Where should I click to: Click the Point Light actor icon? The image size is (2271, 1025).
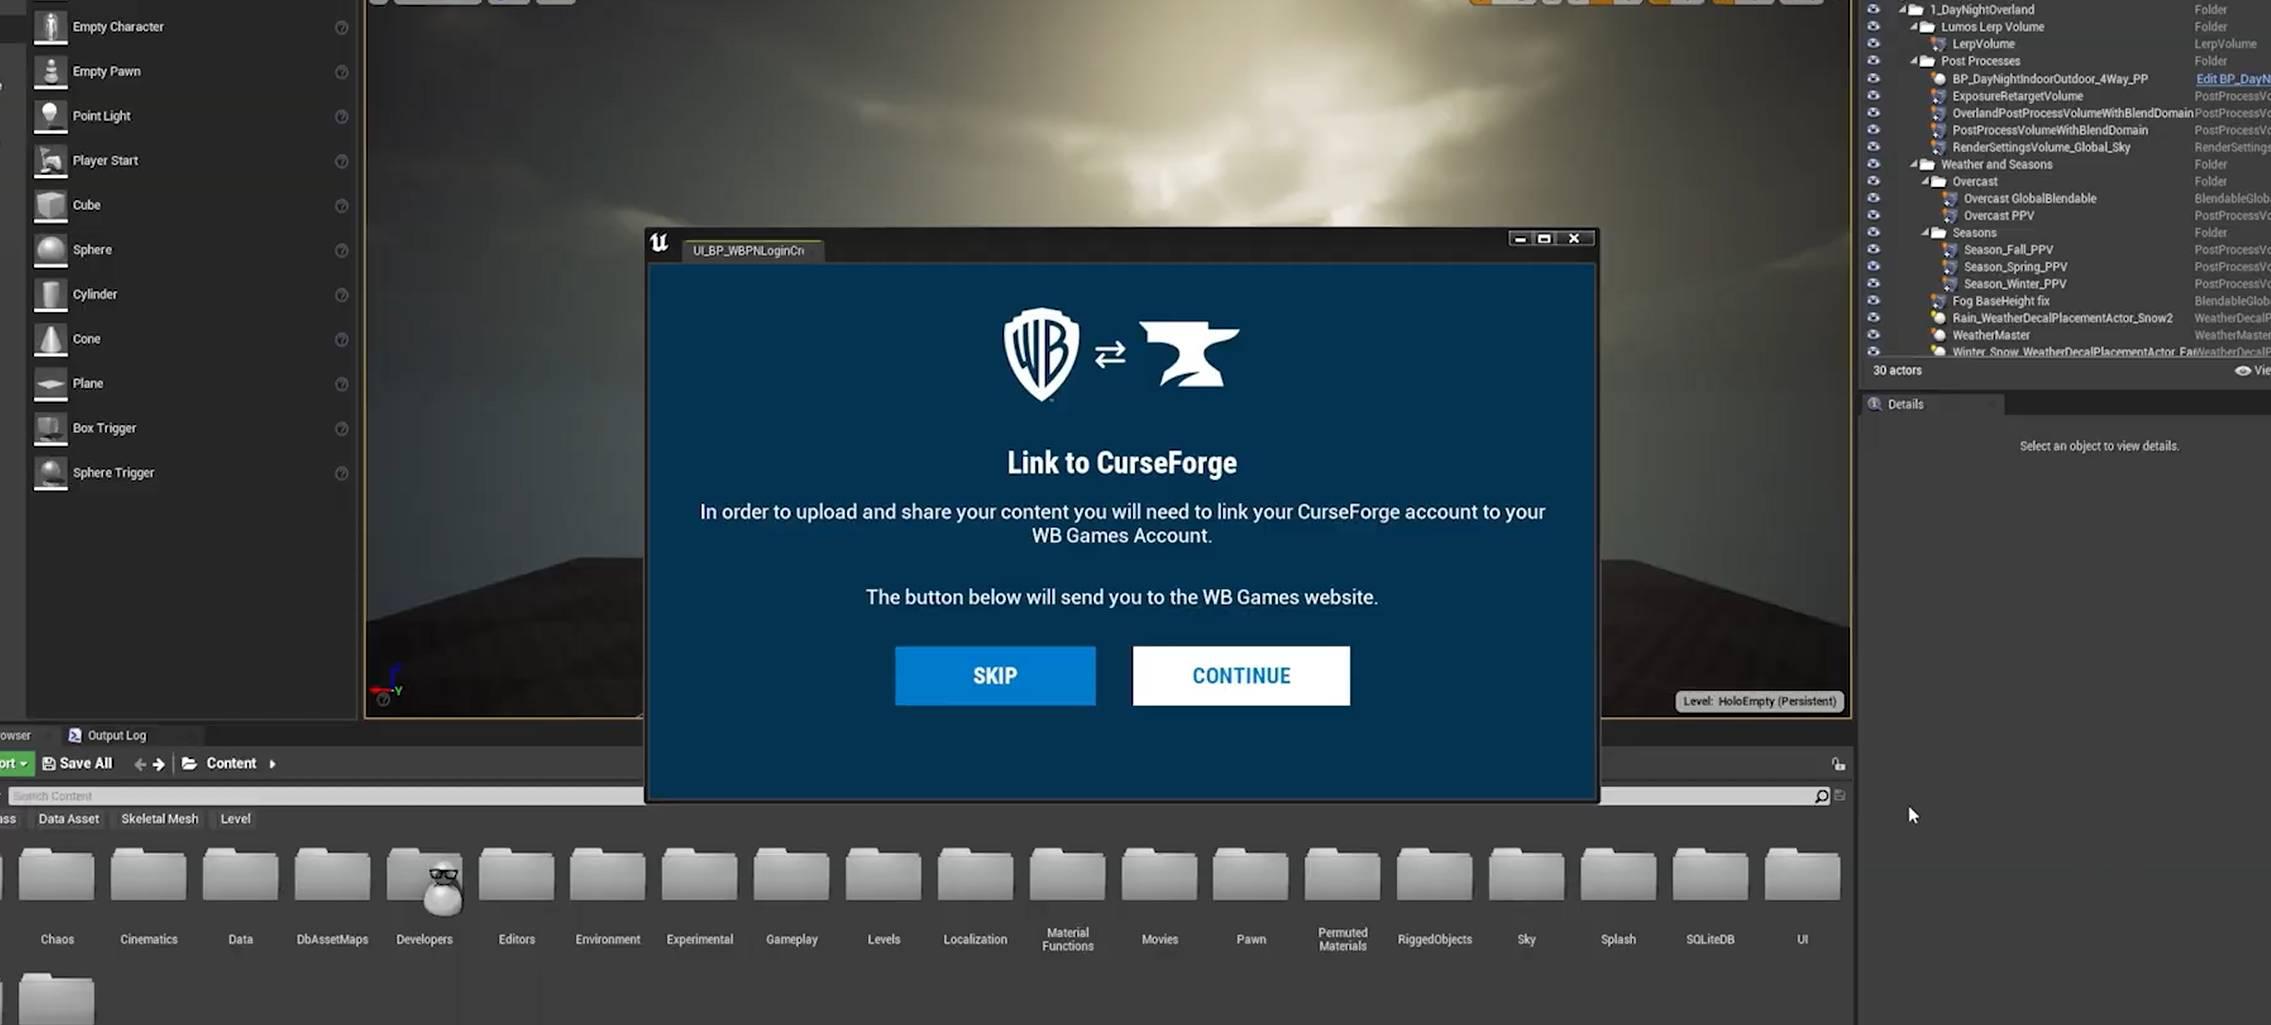point(50,116)
